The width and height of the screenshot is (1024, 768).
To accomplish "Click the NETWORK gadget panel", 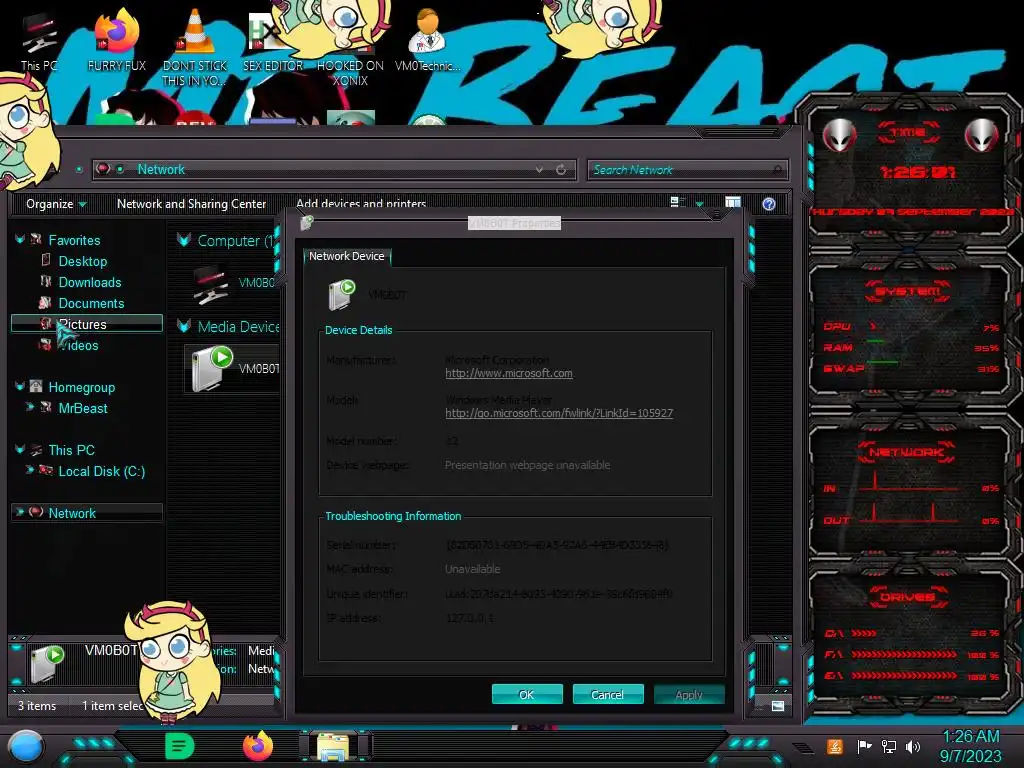I will [910, 487].
